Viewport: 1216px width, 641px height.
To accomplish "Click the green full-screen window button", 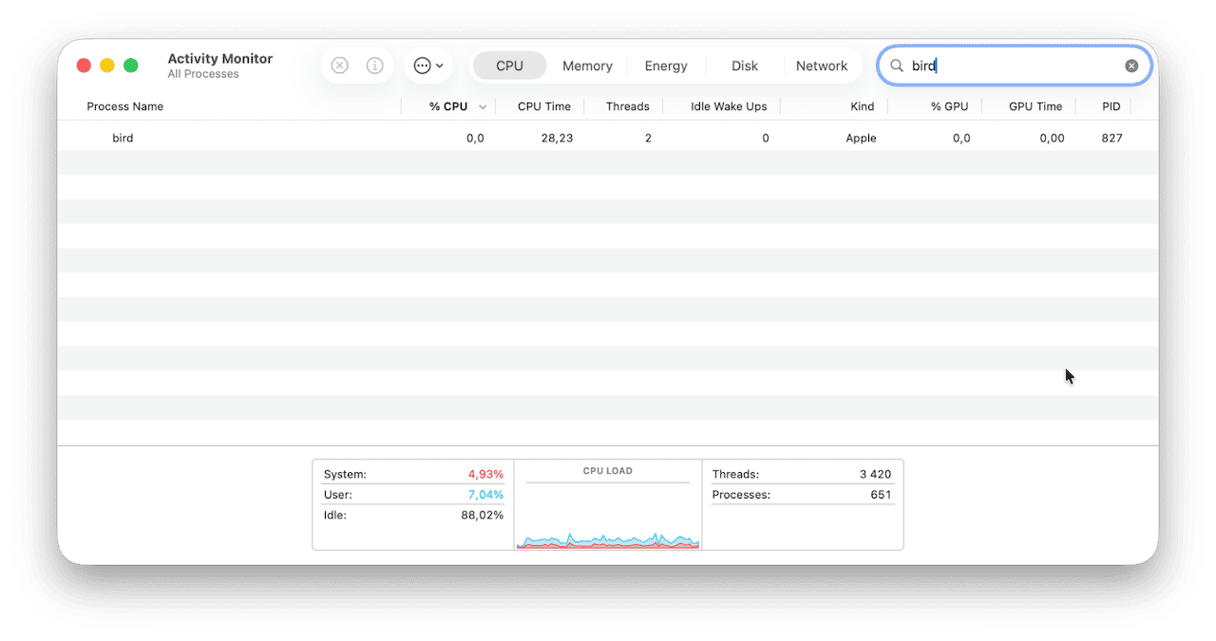I will click(131, 66).
